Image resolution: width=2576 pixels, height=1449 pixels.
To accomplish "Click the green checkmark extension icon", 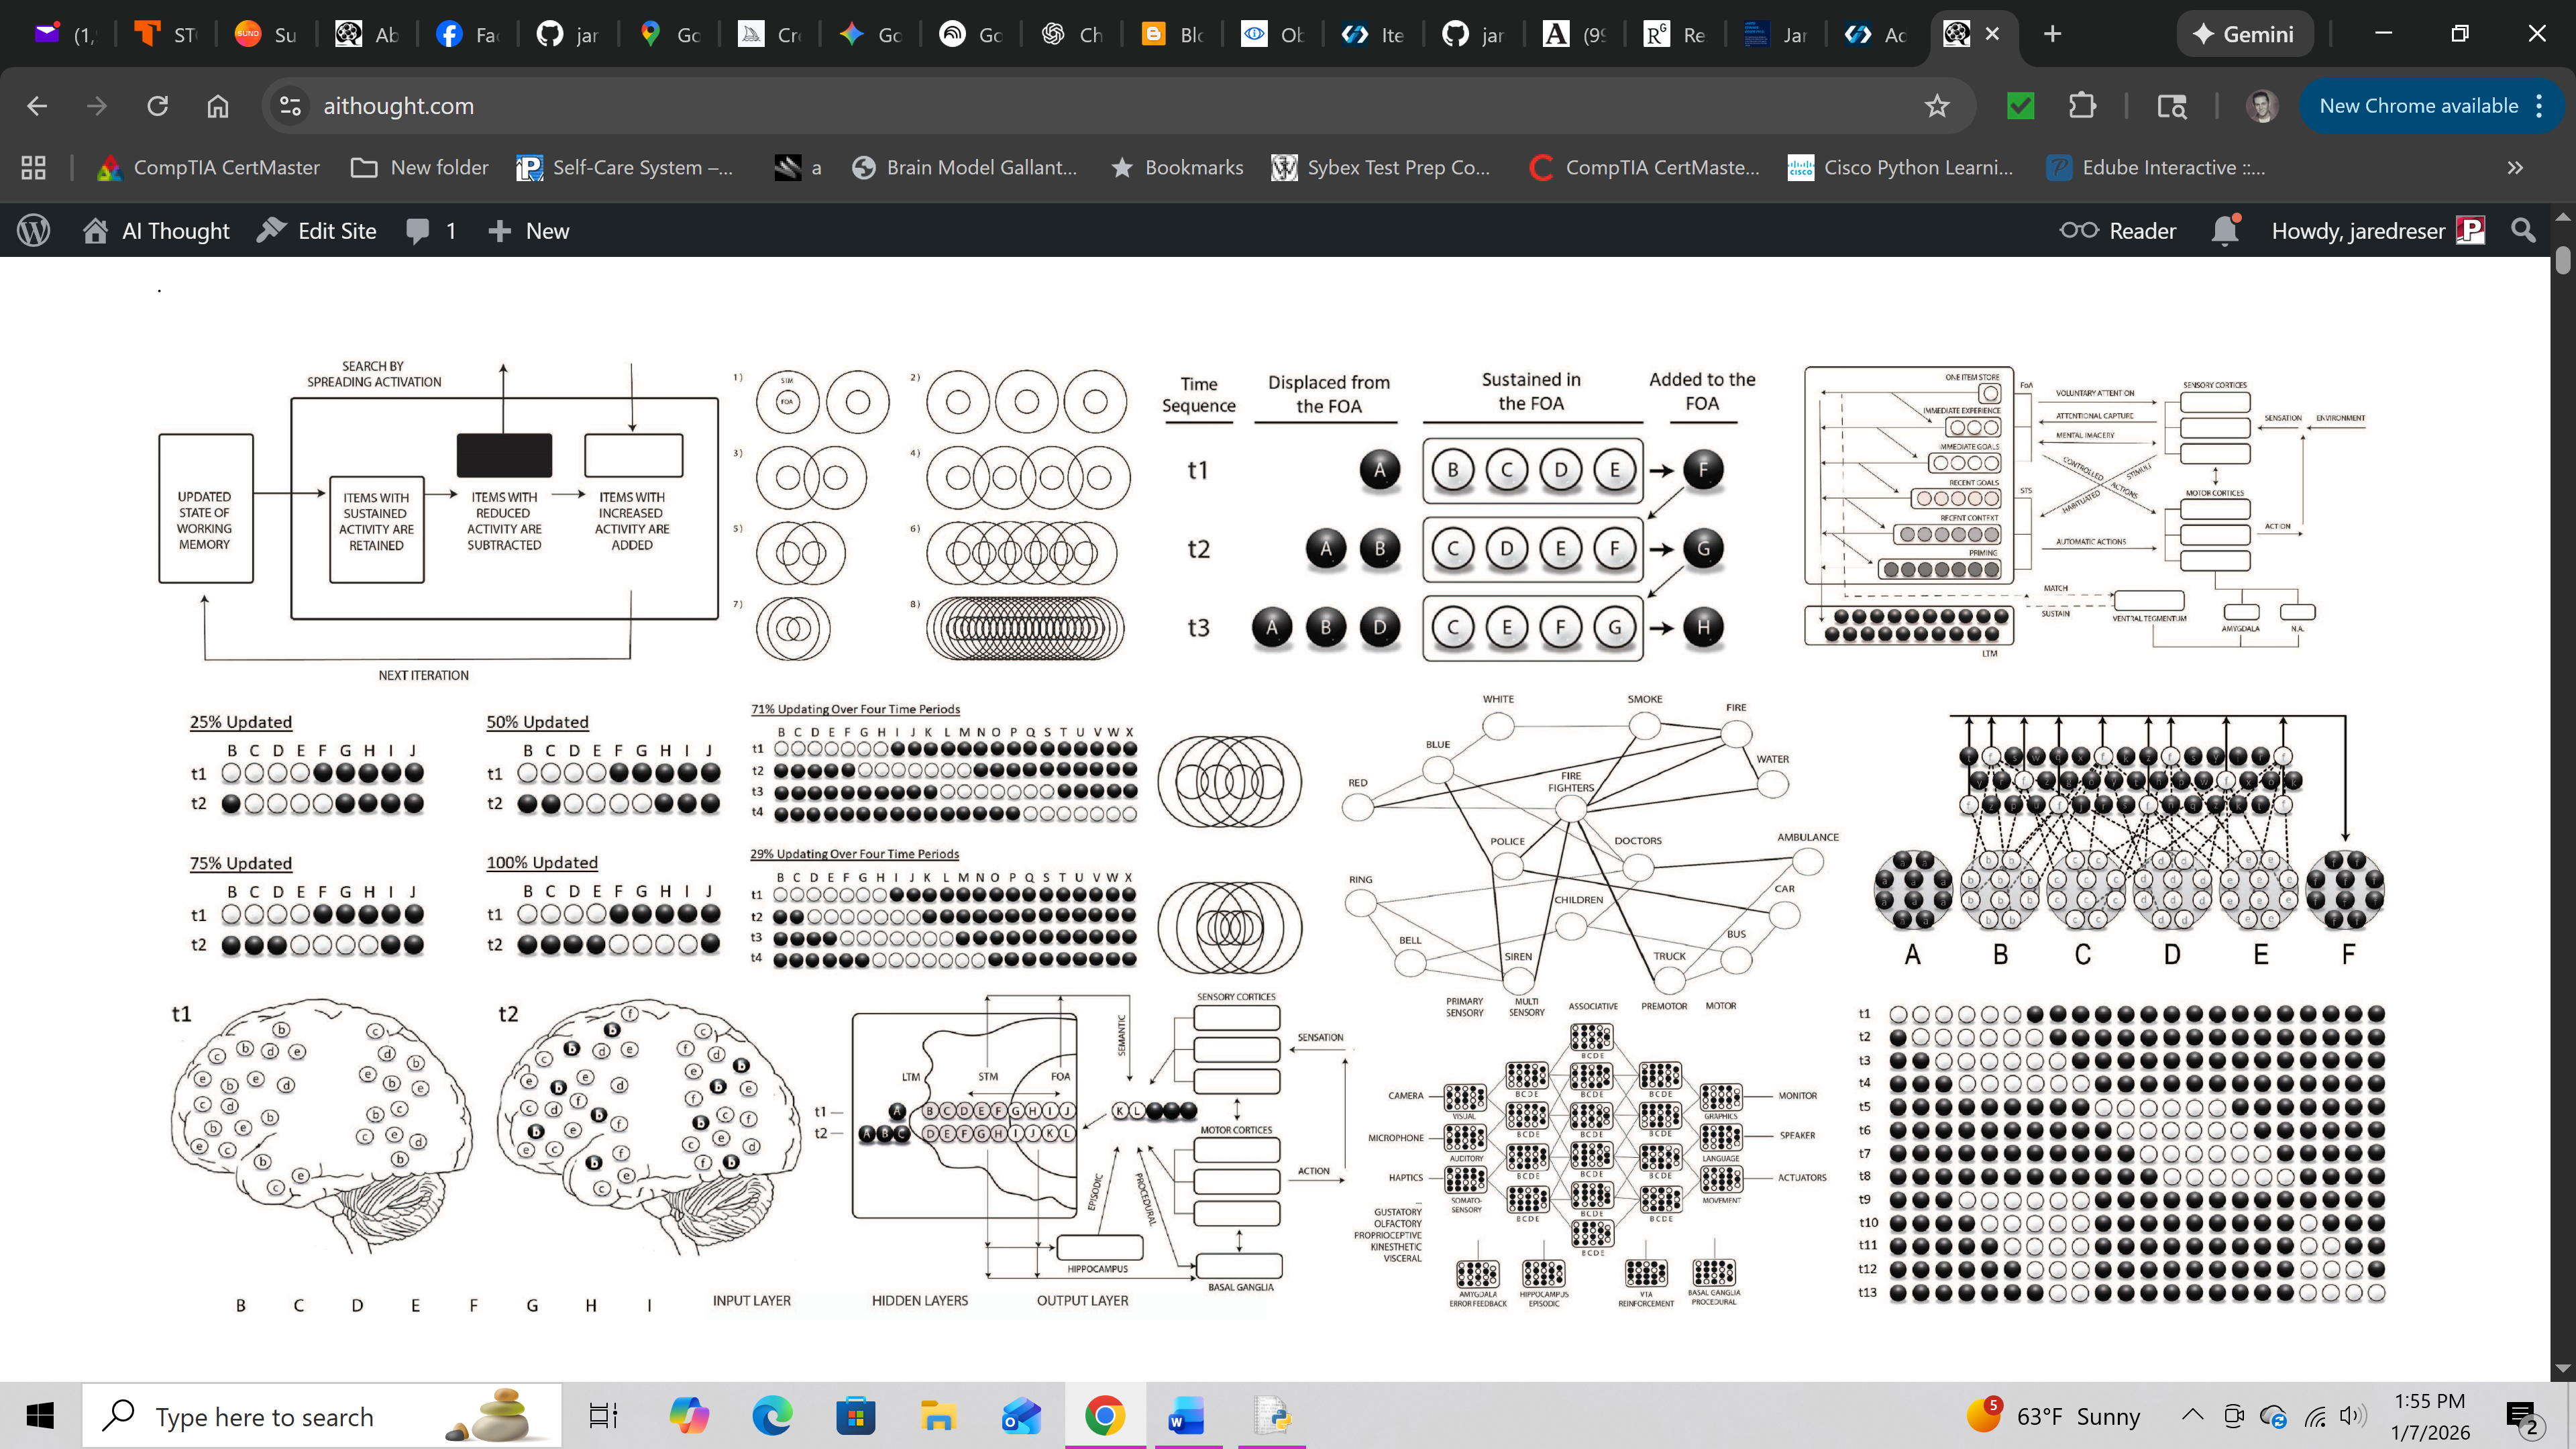I will coord(2021,106).
